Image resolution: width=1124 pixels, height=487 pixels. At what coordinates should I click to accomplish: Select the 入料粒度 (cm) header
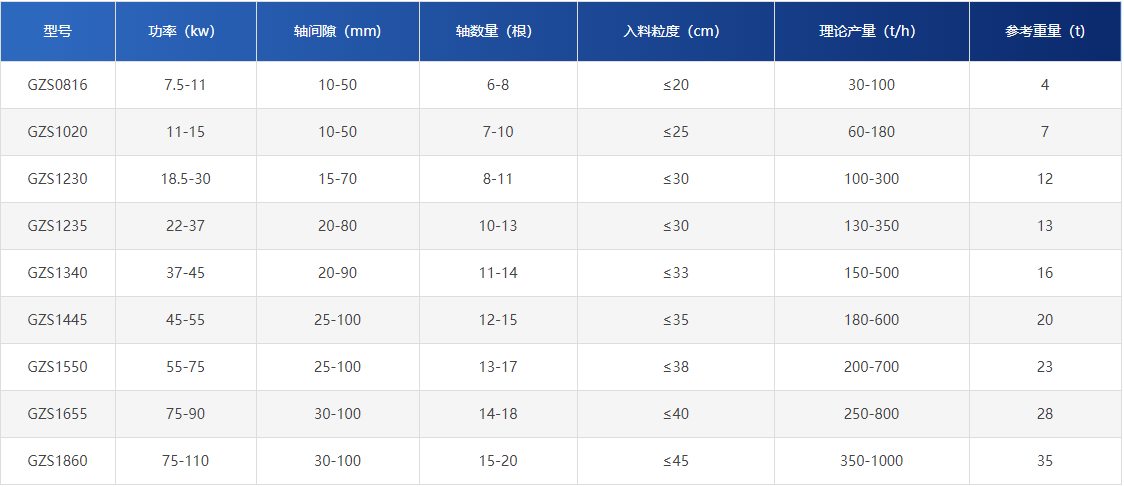pyautogui.click(x=676, y=31)
